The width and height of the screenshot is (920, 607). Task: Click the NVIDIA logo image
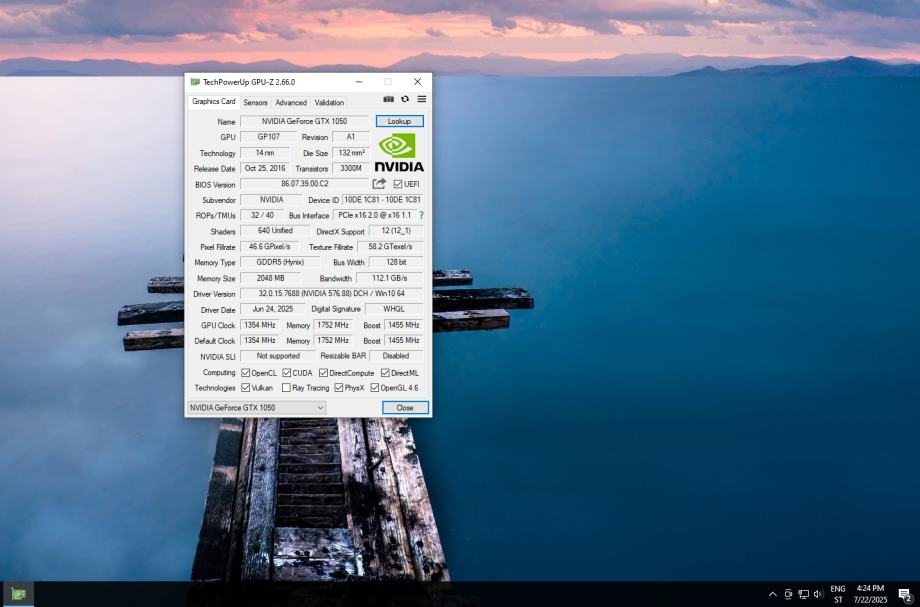tap(399, 152)
